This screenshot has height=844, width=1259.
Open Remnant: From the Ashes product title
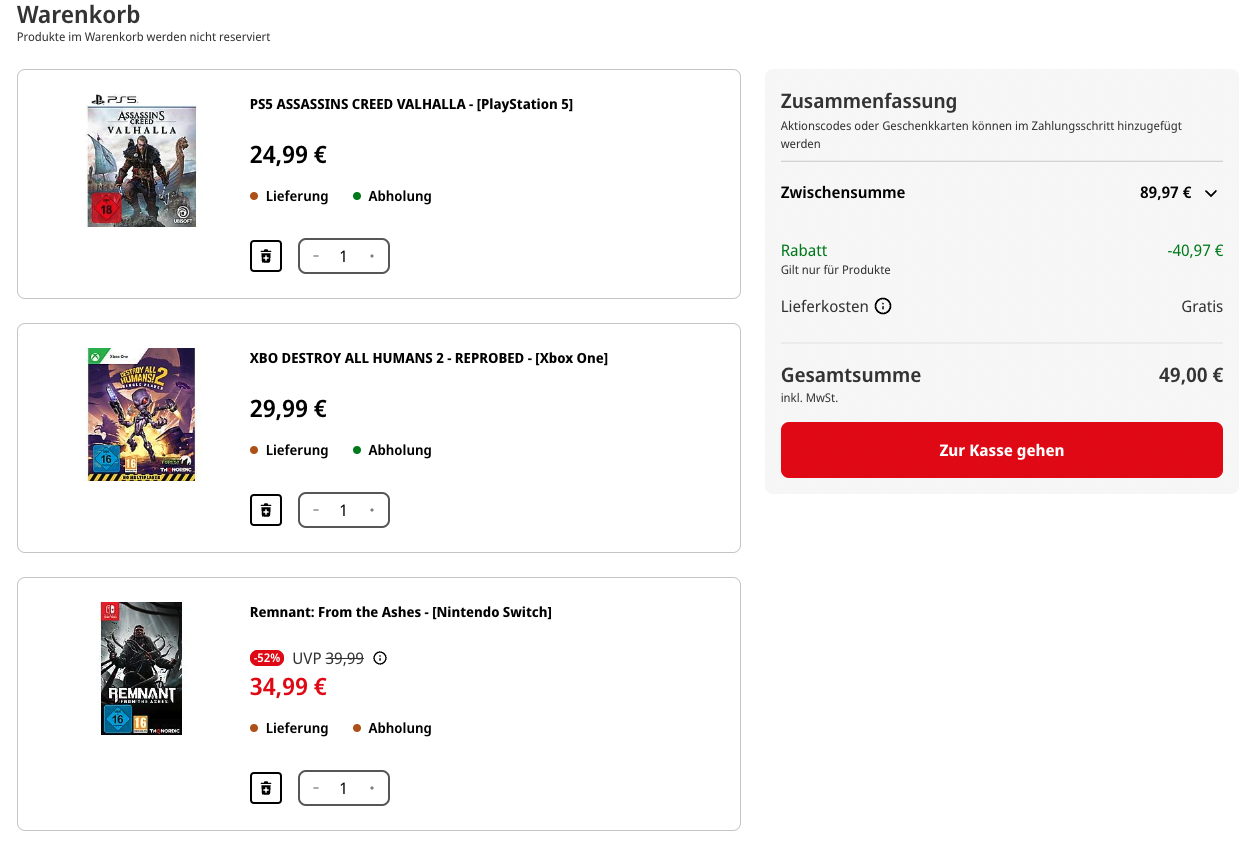(401, 612)
